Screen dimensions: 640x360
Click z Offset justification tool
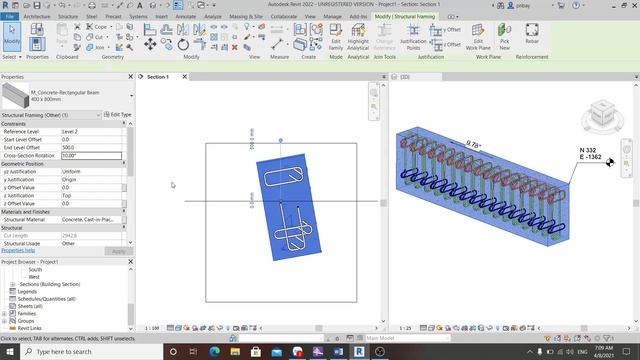pyautogui.click(x=445, y=44)
